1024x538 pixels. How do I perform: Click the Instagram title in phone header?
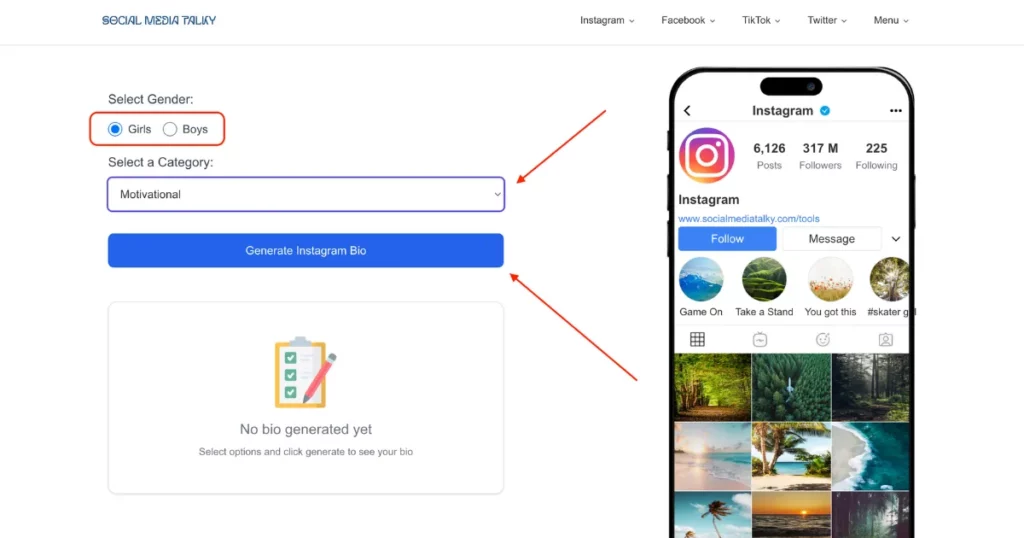pyautogui.click(x=782, y=111)
